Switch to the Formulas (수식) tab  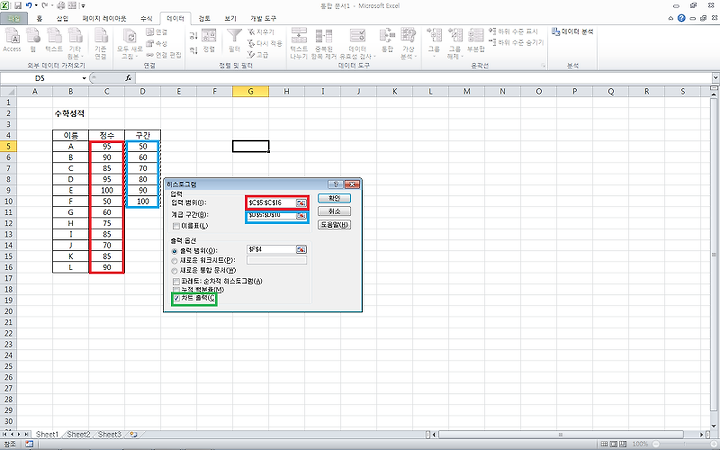[x=146, y=18]
